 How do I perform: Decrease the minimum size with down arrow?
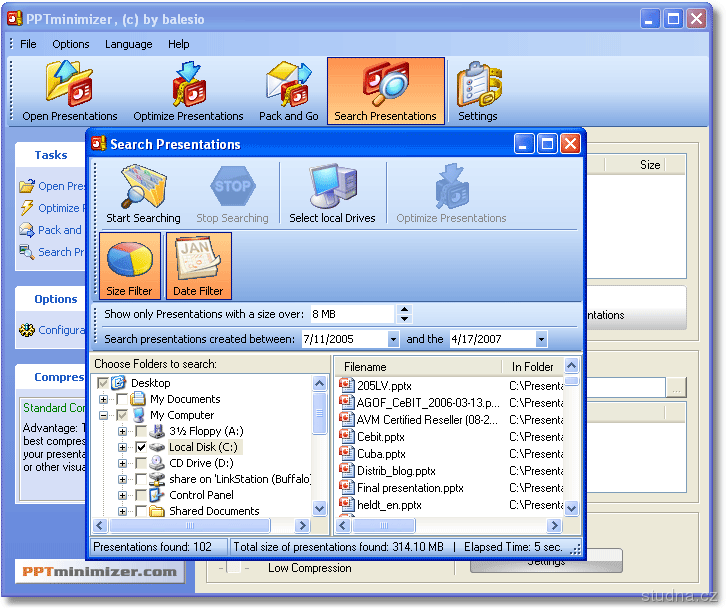point(404,319)
